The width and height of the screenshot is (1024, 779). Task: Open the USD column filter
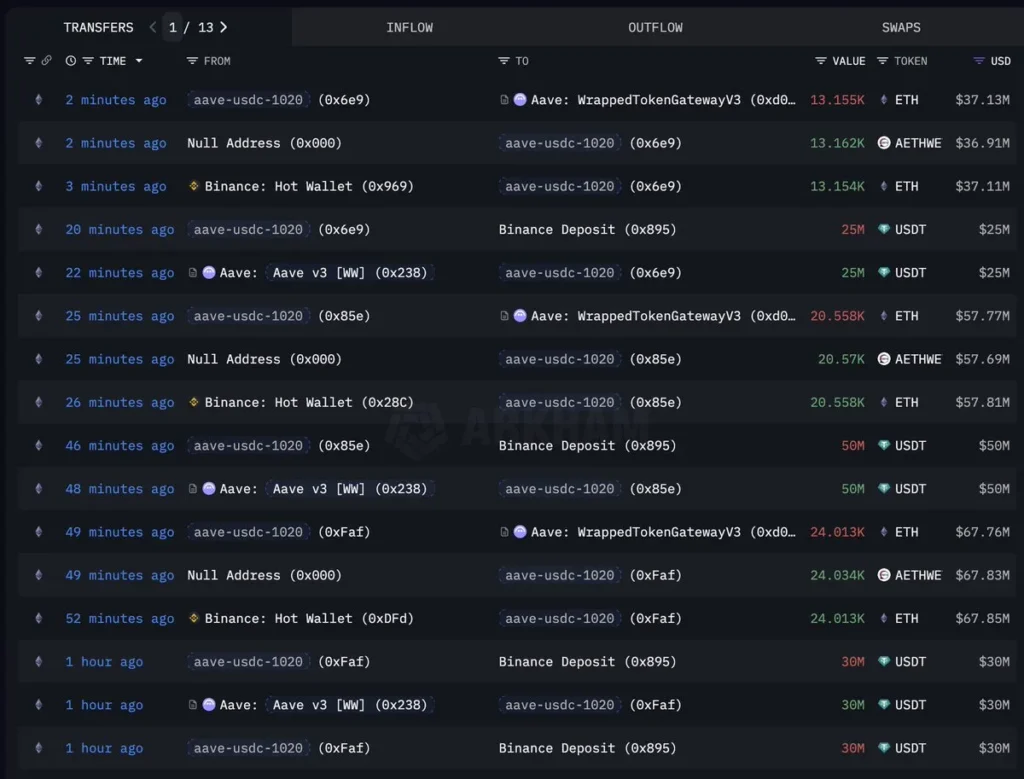click(977, 61)
